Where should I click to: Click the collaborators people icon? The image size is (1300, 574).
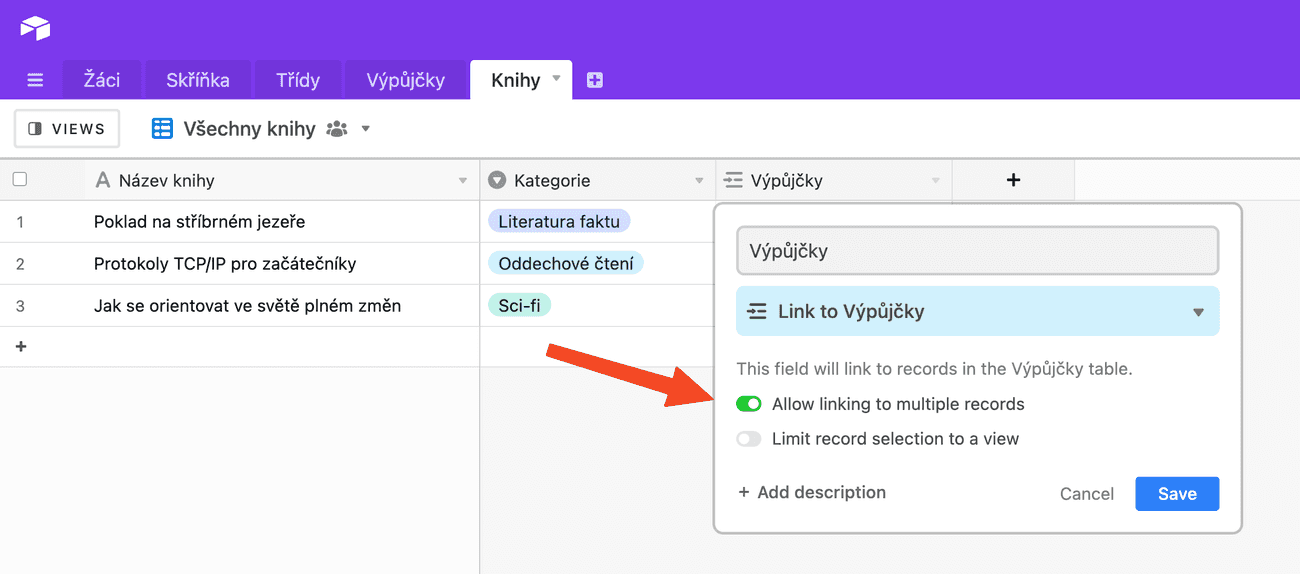point(337,129)
